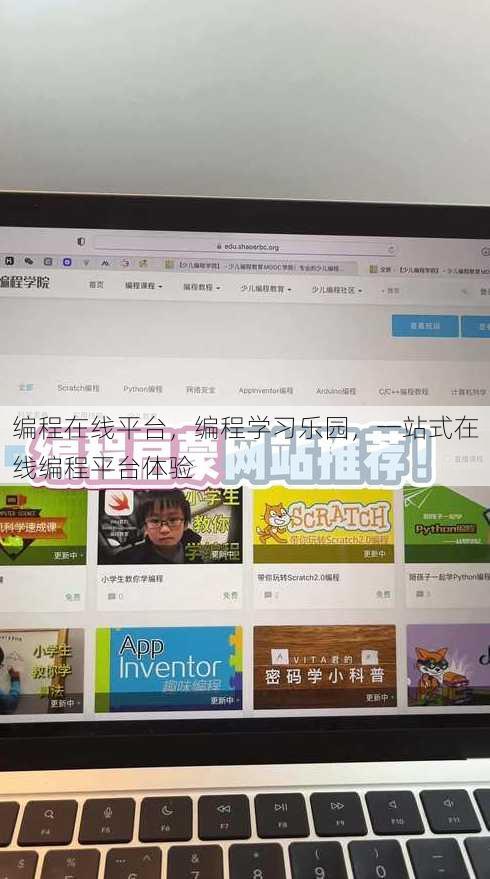Click the 编程学院 site logo

(x=25, y=281)
